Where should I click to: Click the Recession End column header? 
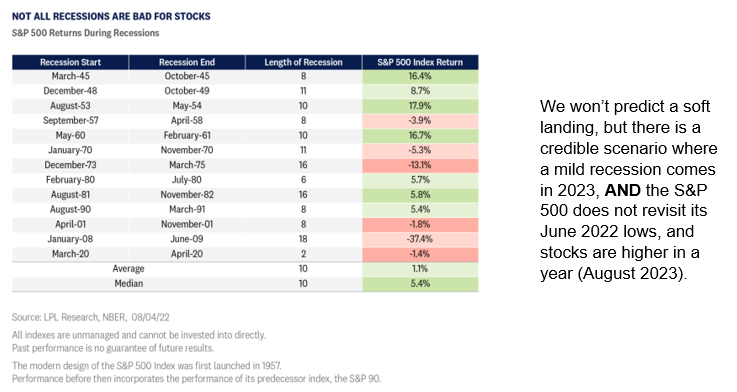pyautogui.click(x=187, y=62)
